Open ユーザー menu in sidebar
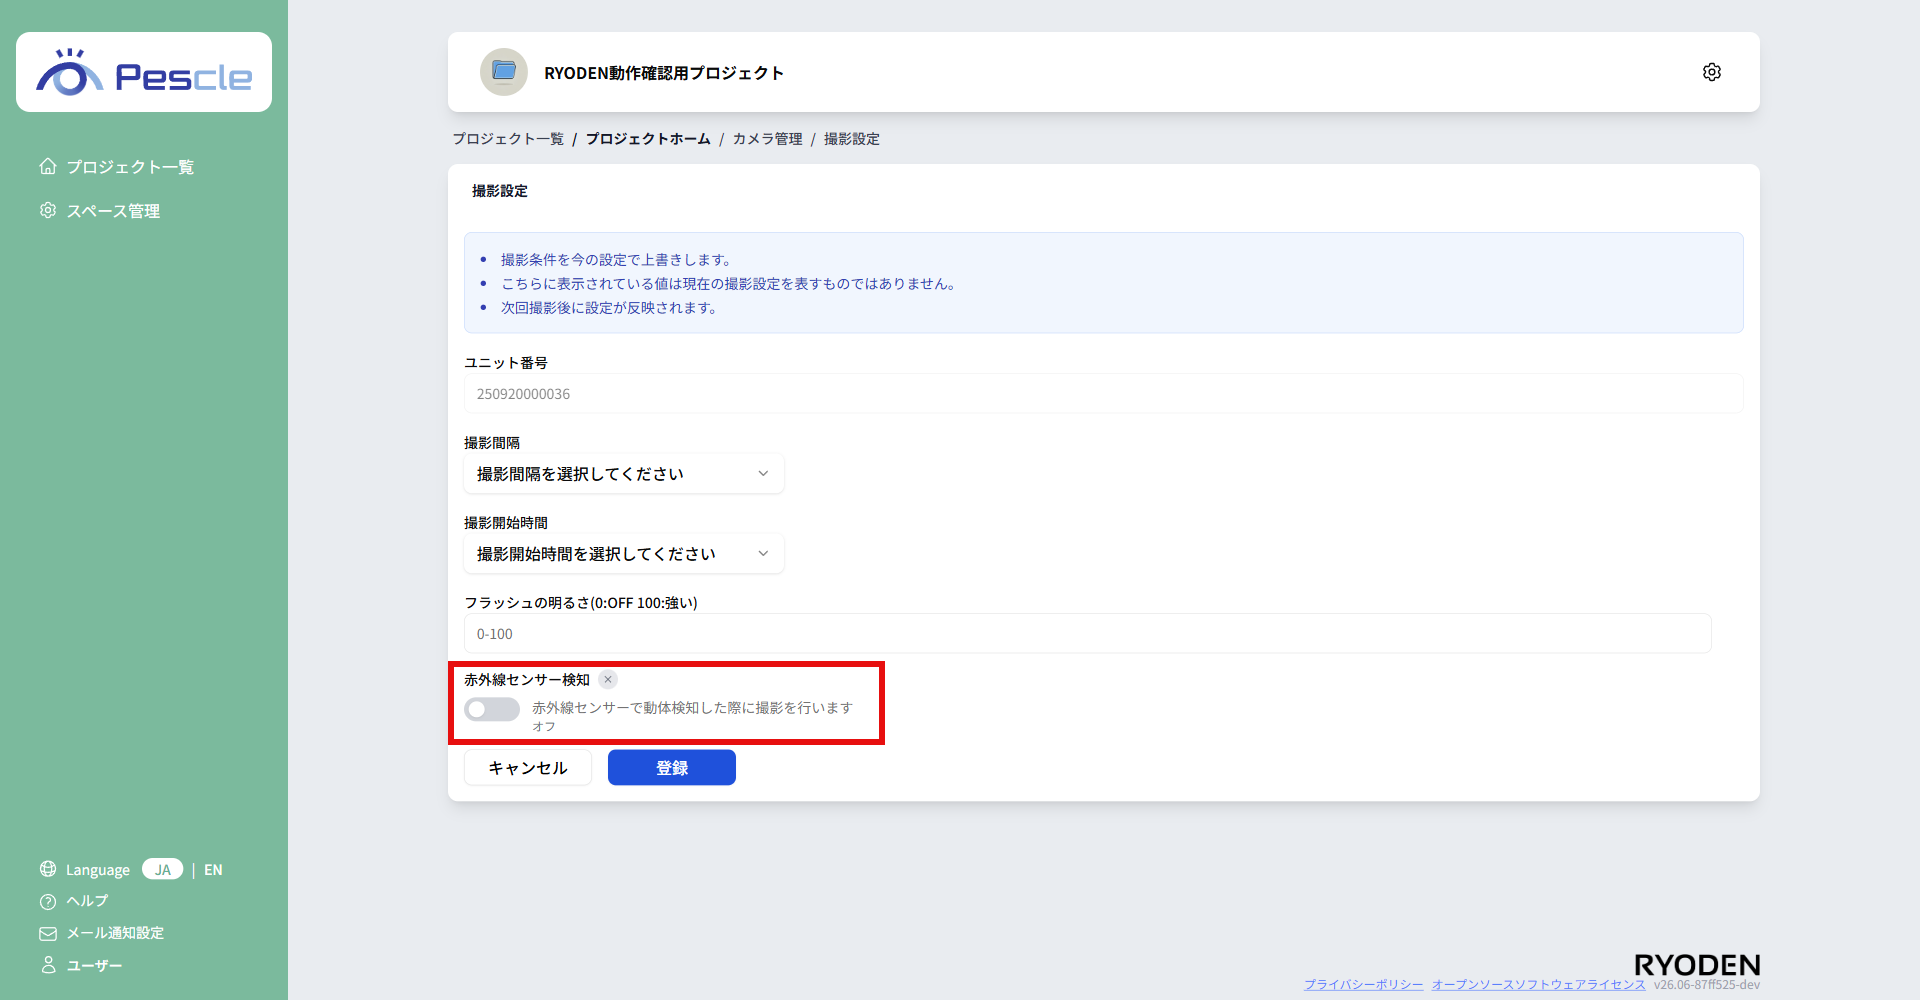Image resolution: width=1920 pixels, height=1000 pixels. click(94, 965)
